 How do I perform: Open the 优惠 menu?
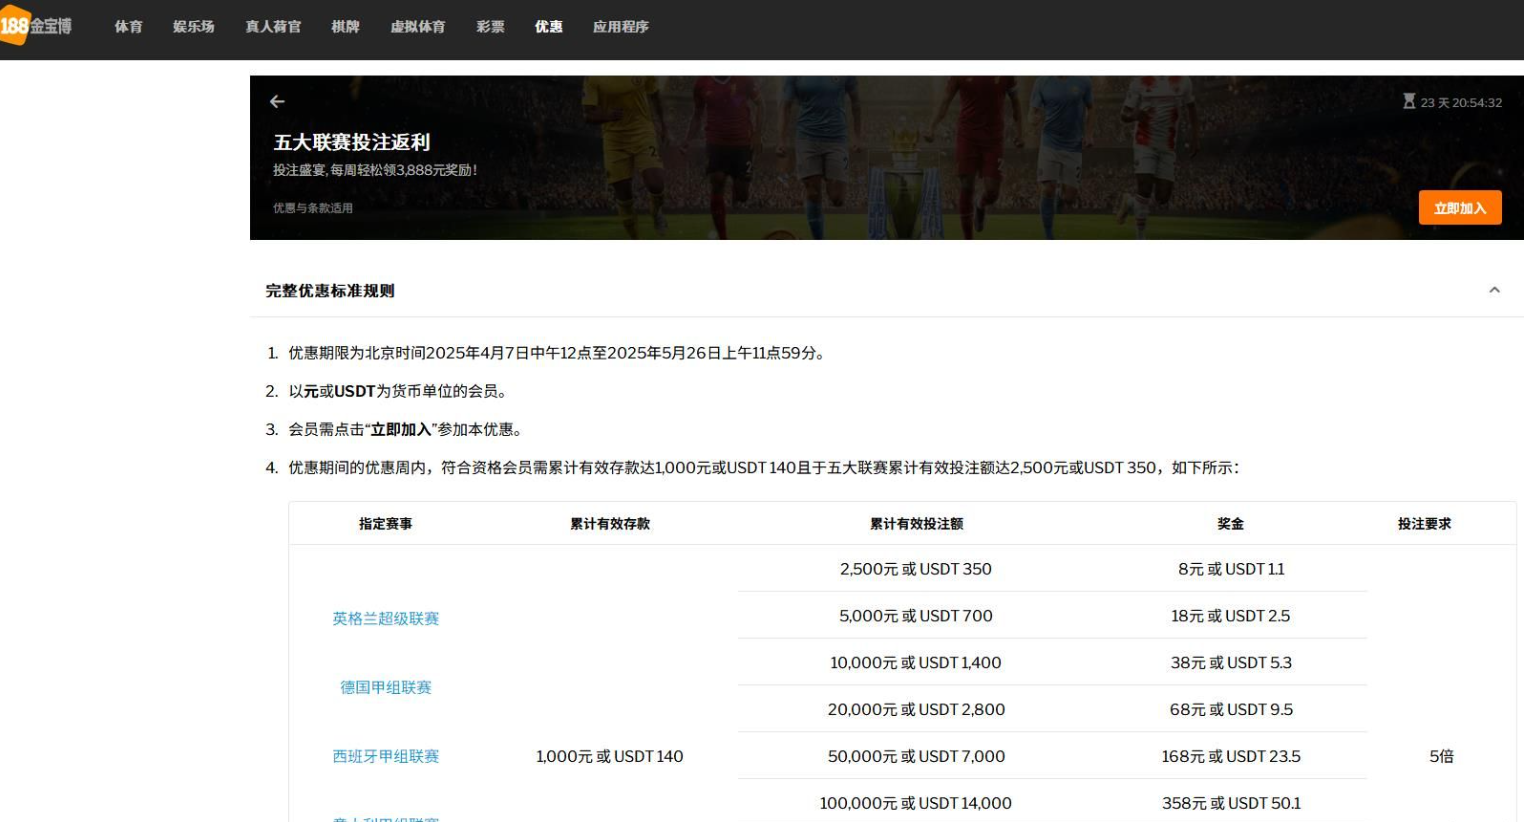click(548, 27)
